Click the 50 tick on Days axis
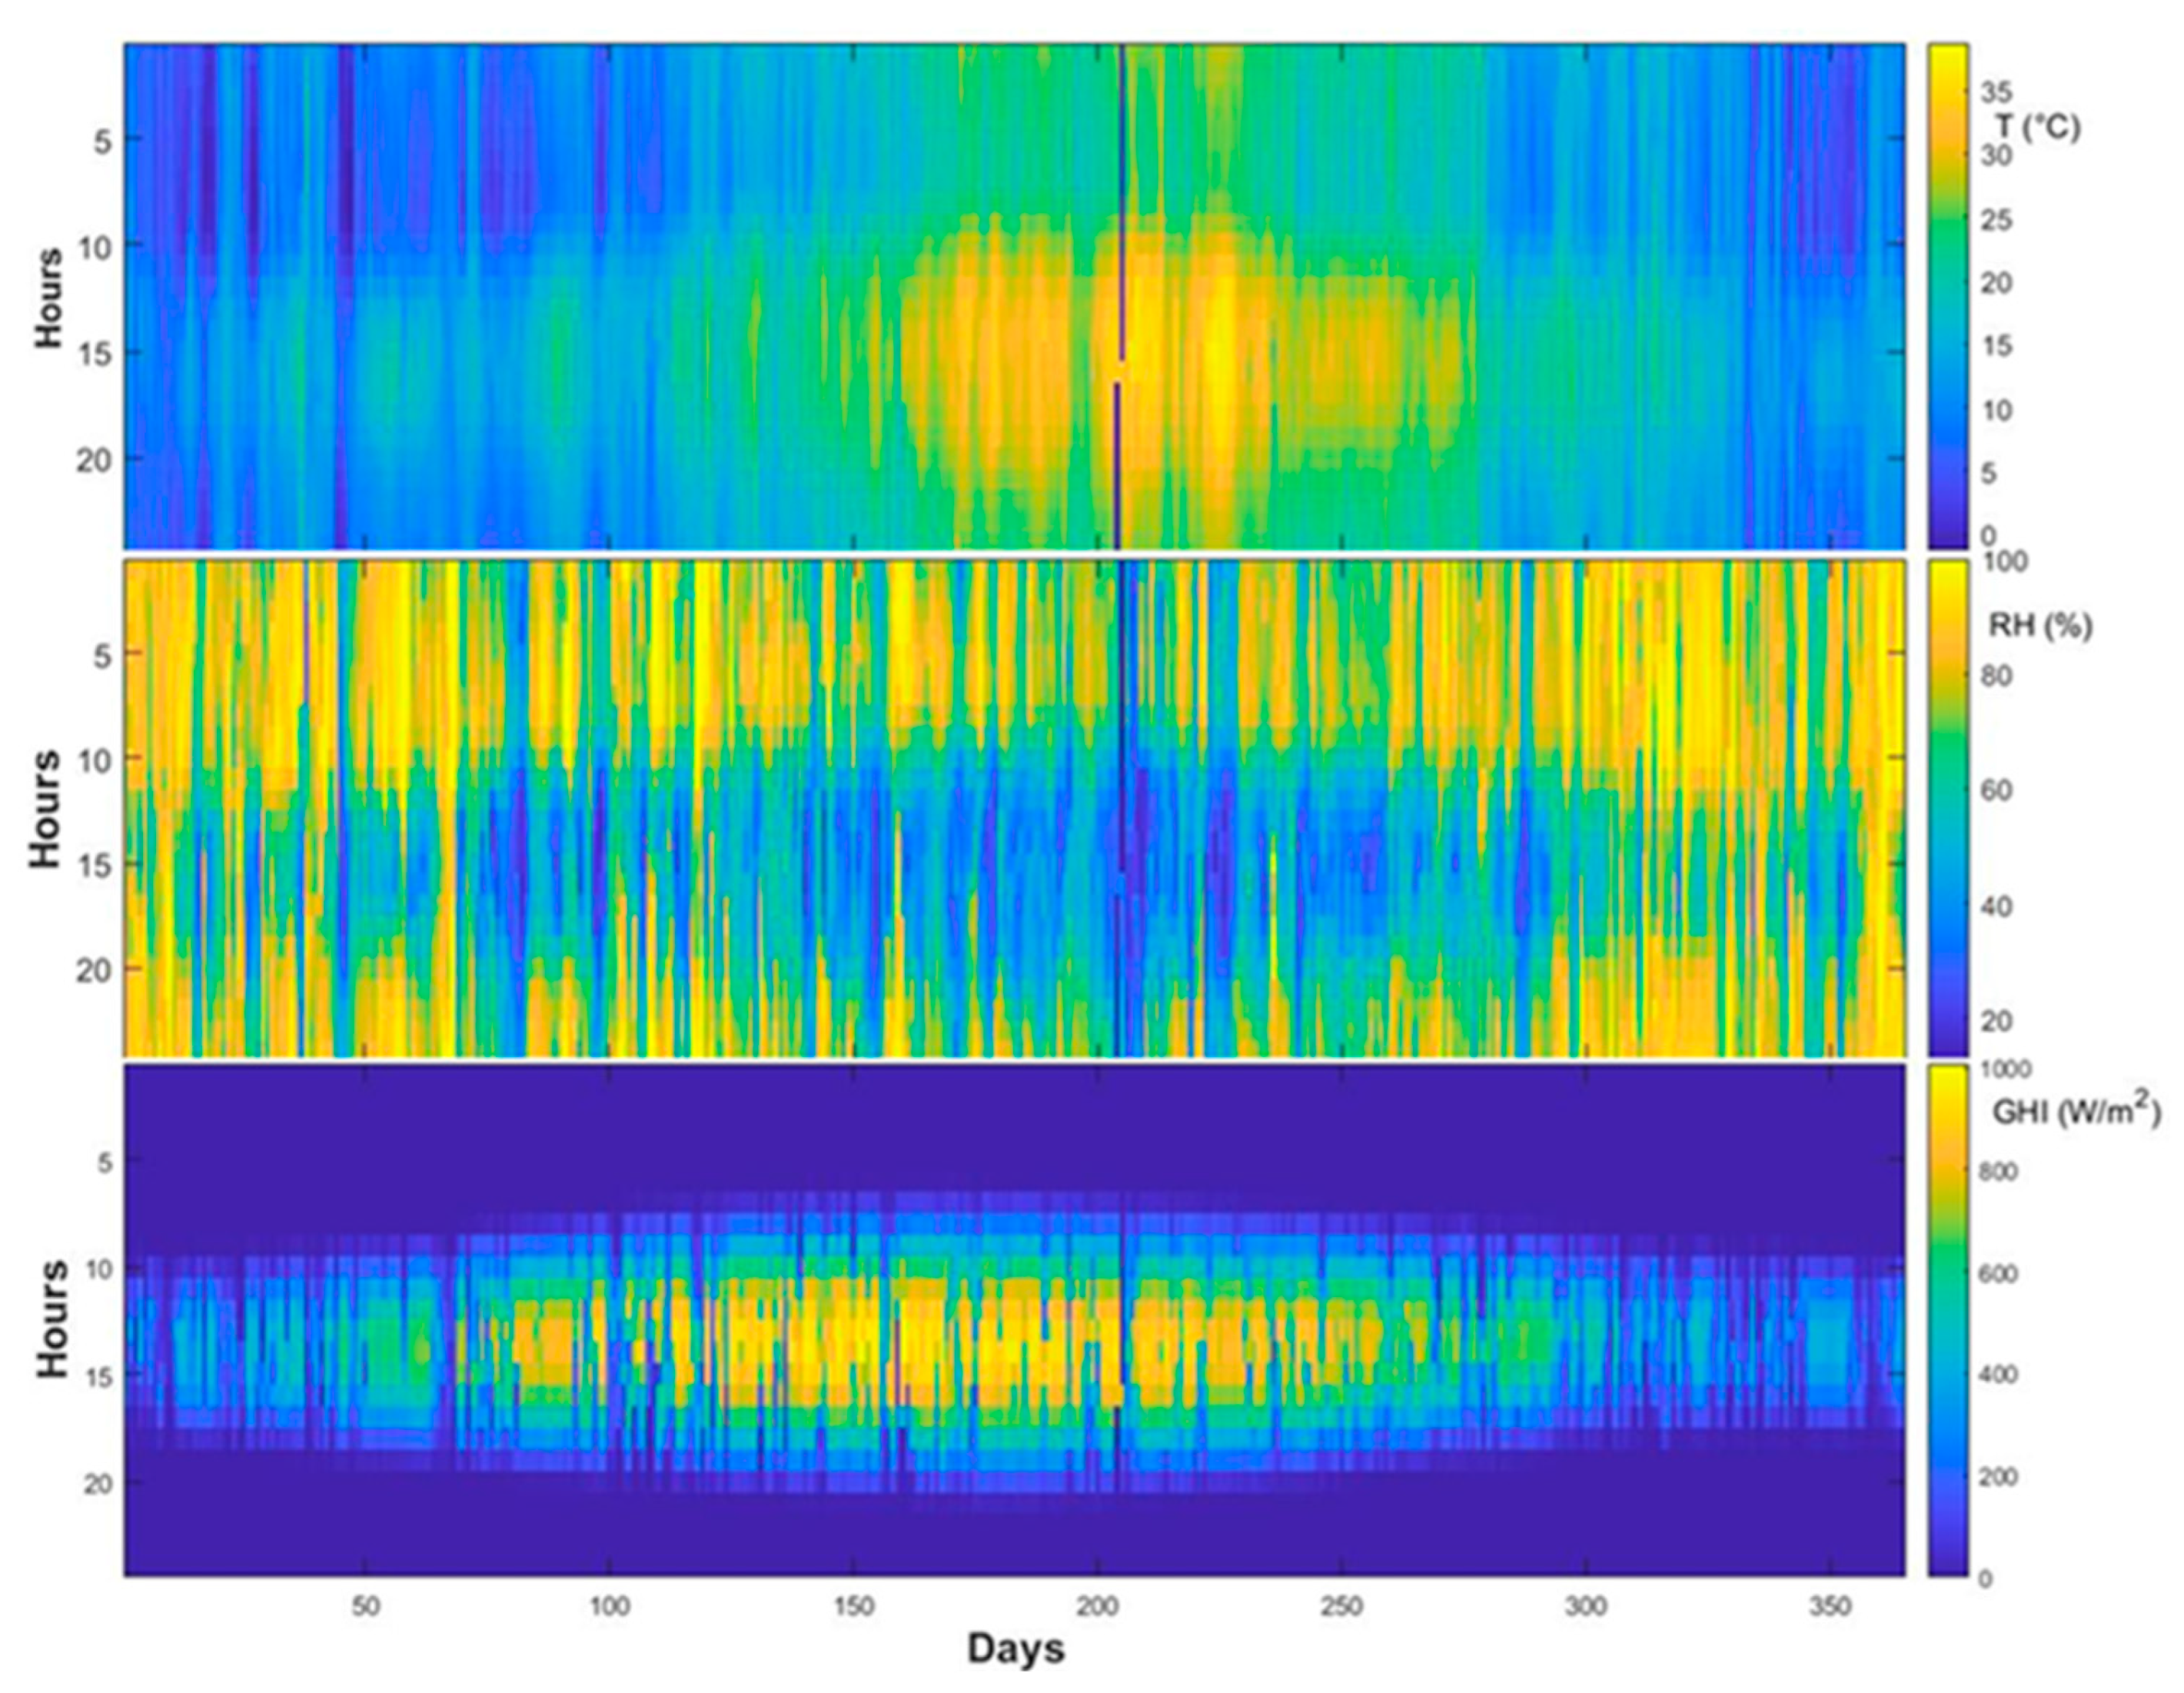This screenshot has height=1693, width=2184. [366, 1607]
